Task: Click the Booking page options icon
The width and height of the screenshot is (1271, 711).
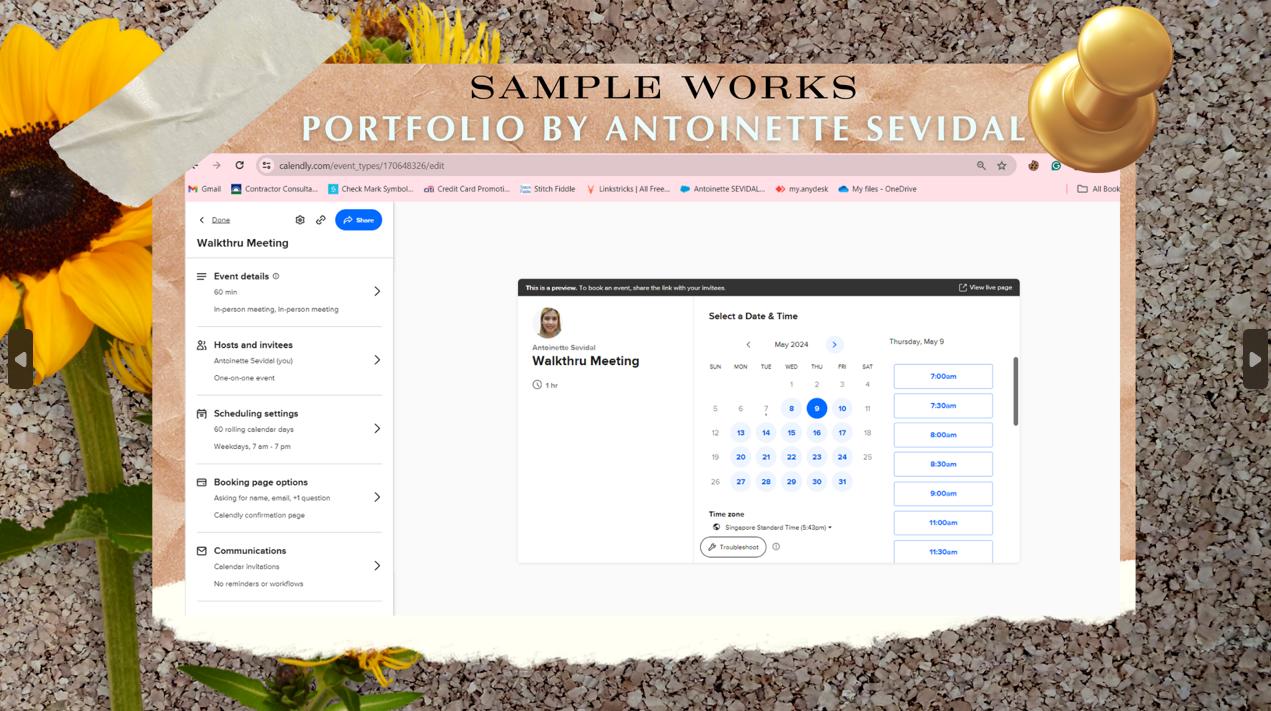Action: tap(202, 482)
